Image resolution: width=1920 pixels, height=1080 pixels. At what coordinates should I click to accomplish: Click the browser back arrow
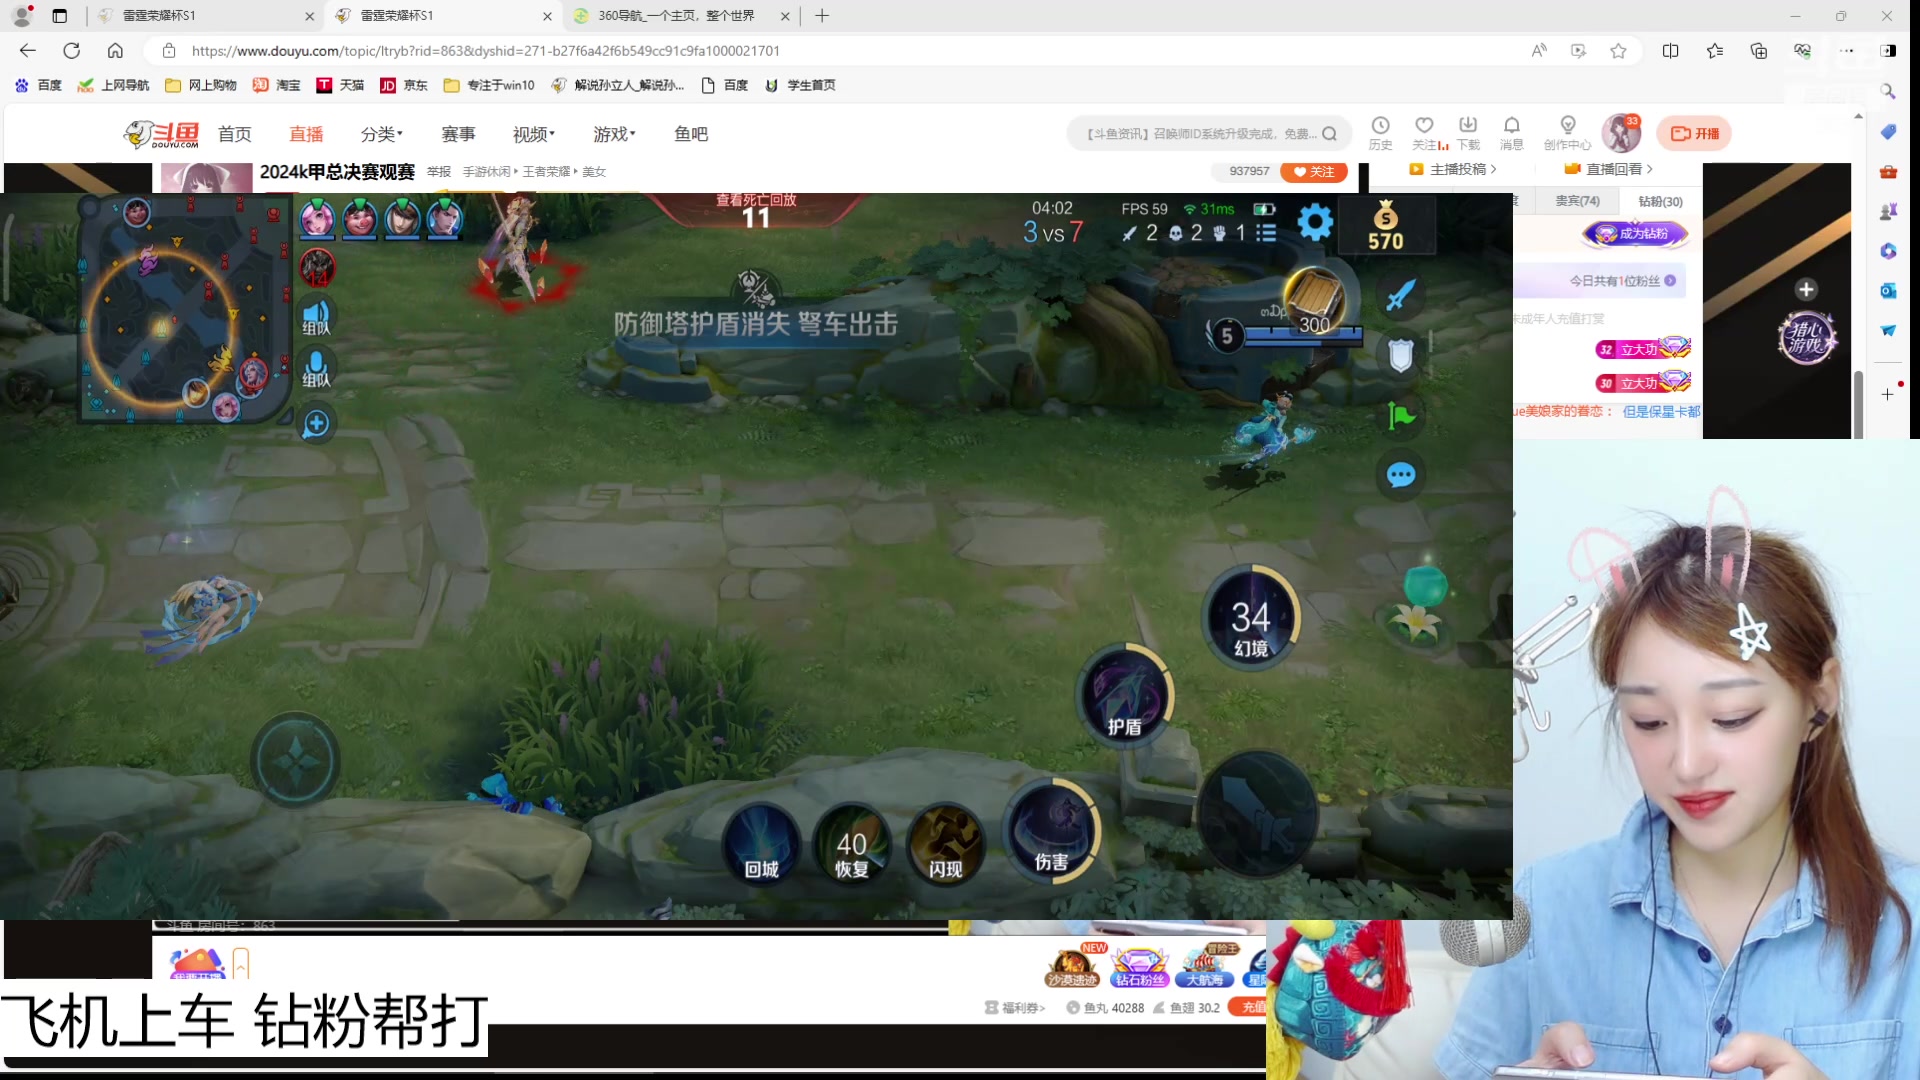pyautogui.click(x=28, y=51)
